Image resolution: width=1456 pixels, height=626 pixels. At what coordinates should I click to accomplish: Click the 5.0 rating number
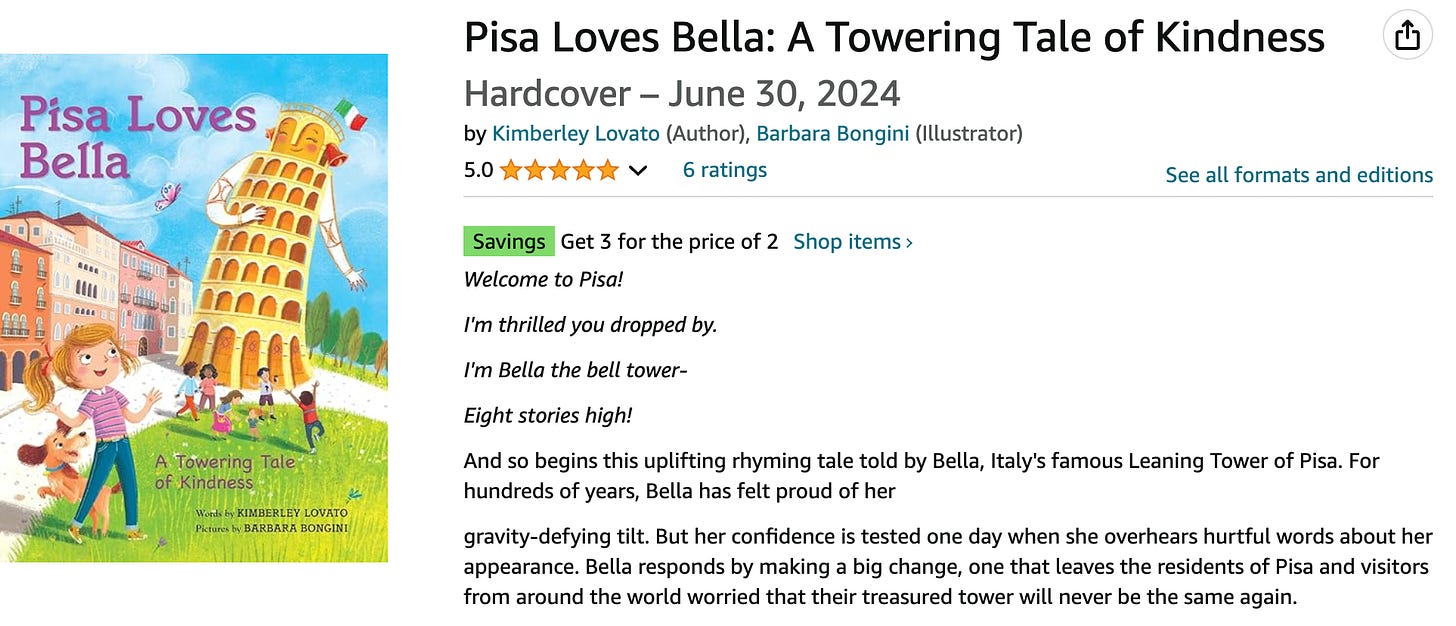478,170
